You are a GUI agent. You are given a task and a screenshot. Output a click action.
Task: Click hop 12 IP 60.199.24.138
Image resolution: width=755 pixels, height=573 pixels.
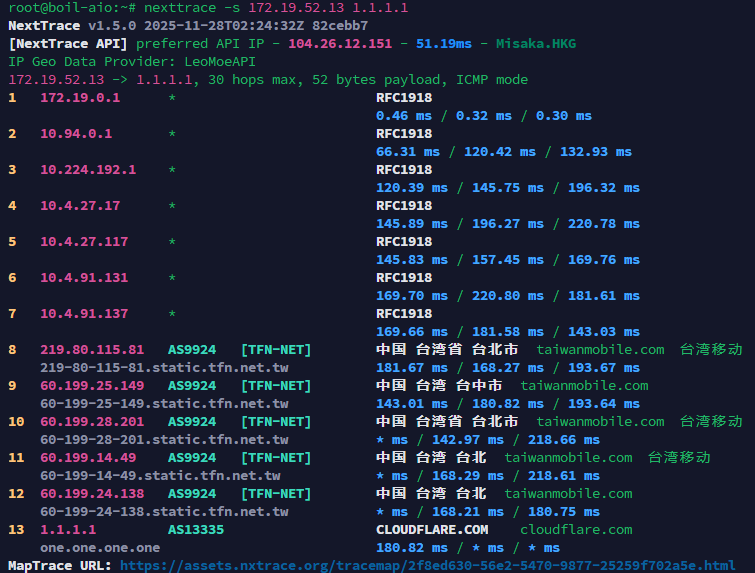coord(92,494)
